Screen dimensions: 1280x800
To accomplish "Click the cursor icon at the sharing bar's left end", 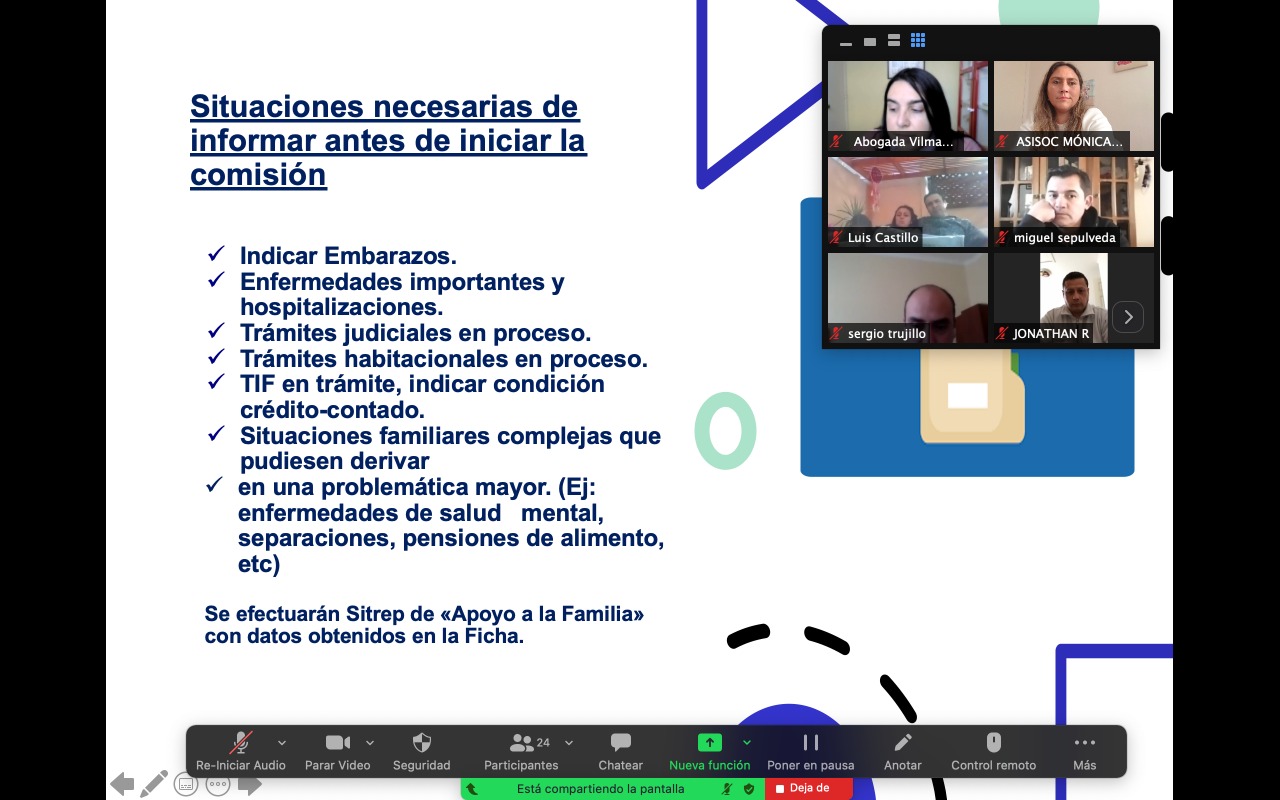I will point(473,788).
